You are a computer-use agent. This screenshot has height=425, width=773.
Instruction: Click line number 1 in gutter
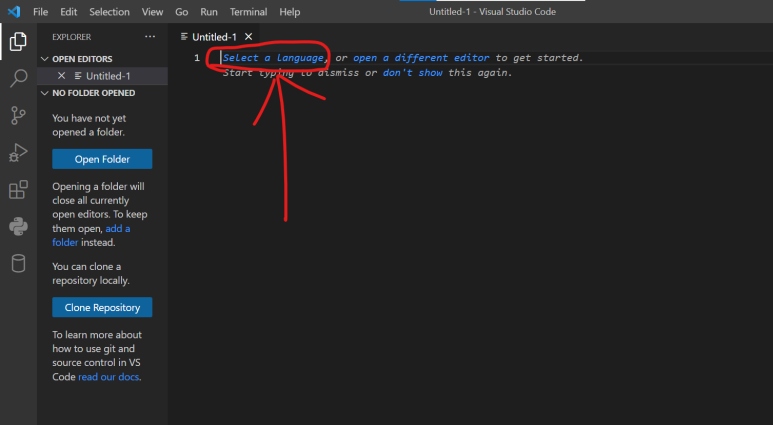click(197, 58)
